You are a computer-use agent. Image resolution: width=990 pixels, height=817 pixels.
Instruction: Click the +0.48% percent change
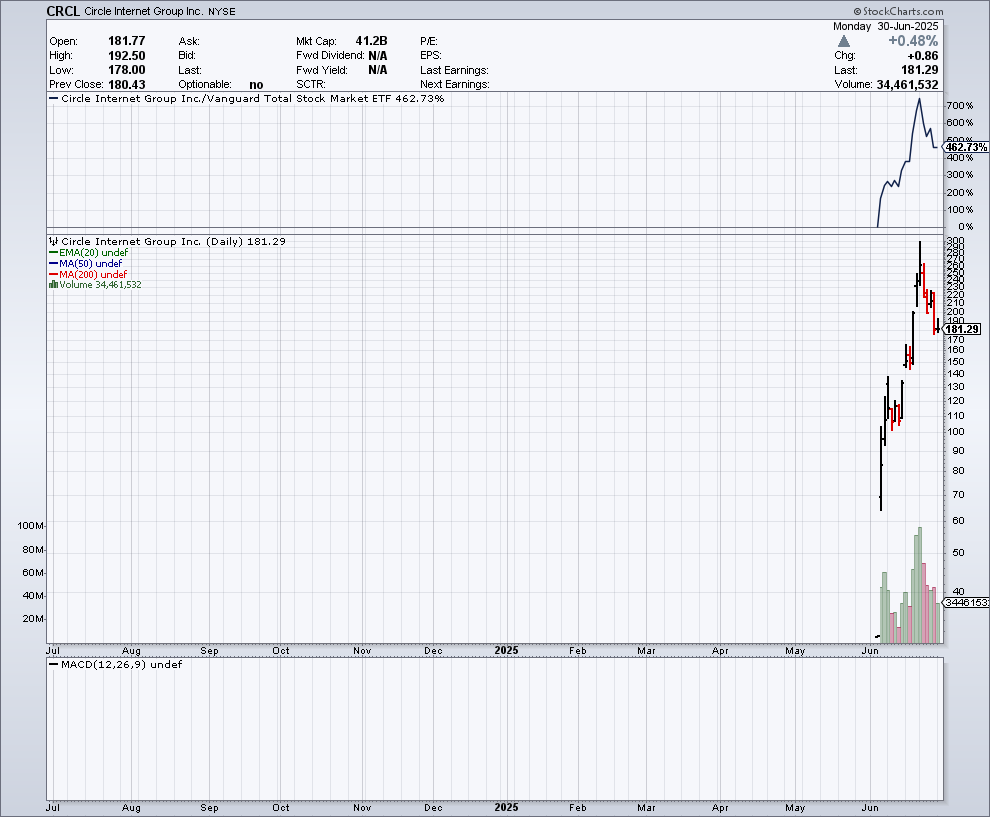point(913,41)
